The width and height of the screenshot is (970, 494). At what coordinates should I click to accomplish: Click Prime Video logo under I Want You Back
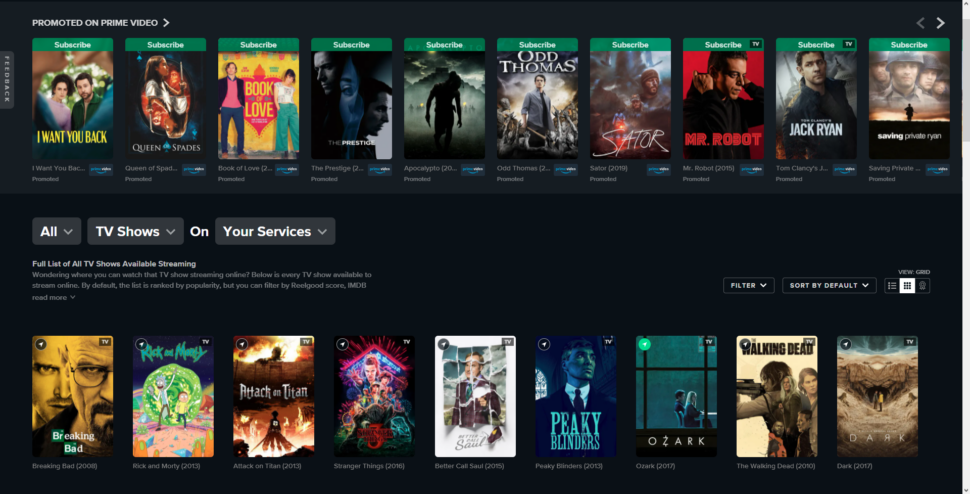tap(101, 169)
